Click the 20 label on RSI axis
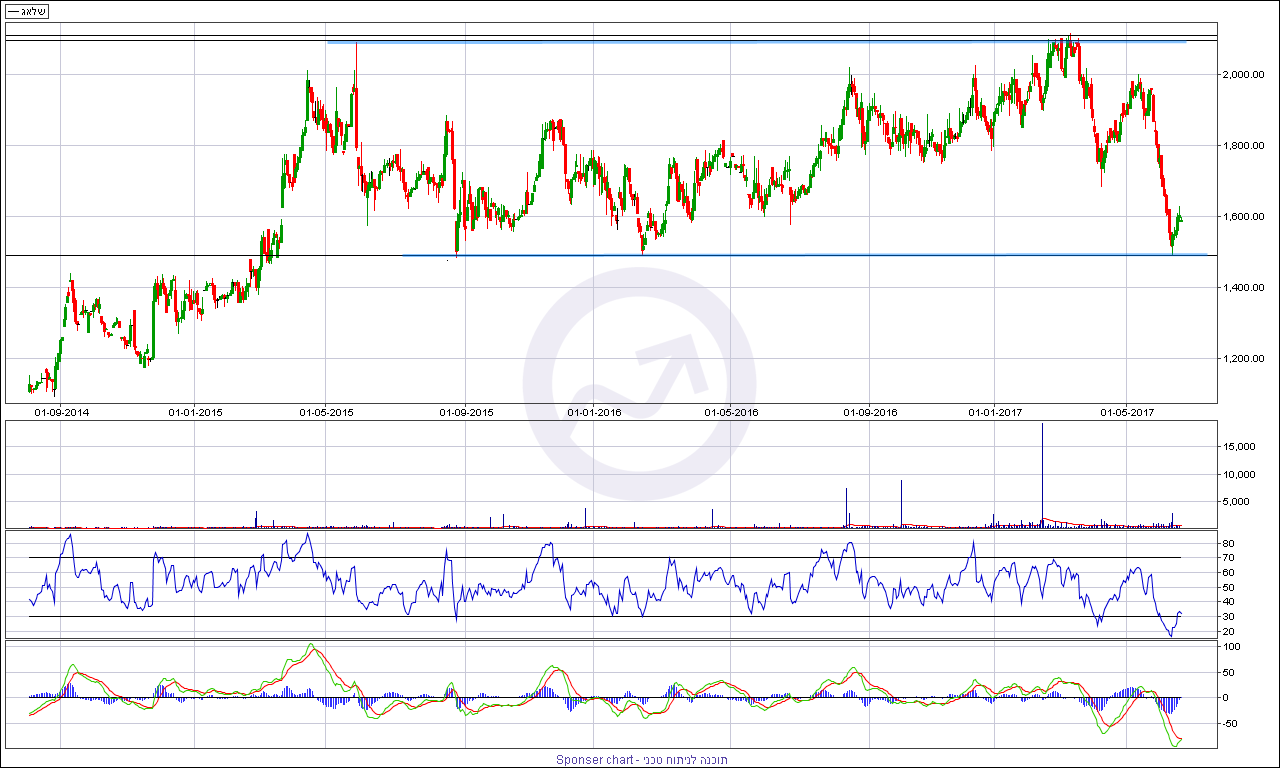This screenshot has height=768, width=1280. 1228,631
